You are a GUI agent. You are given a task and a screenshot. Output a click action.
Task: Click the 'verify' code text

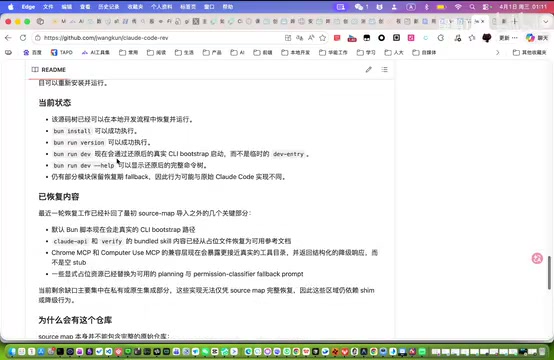pos(112,241)
